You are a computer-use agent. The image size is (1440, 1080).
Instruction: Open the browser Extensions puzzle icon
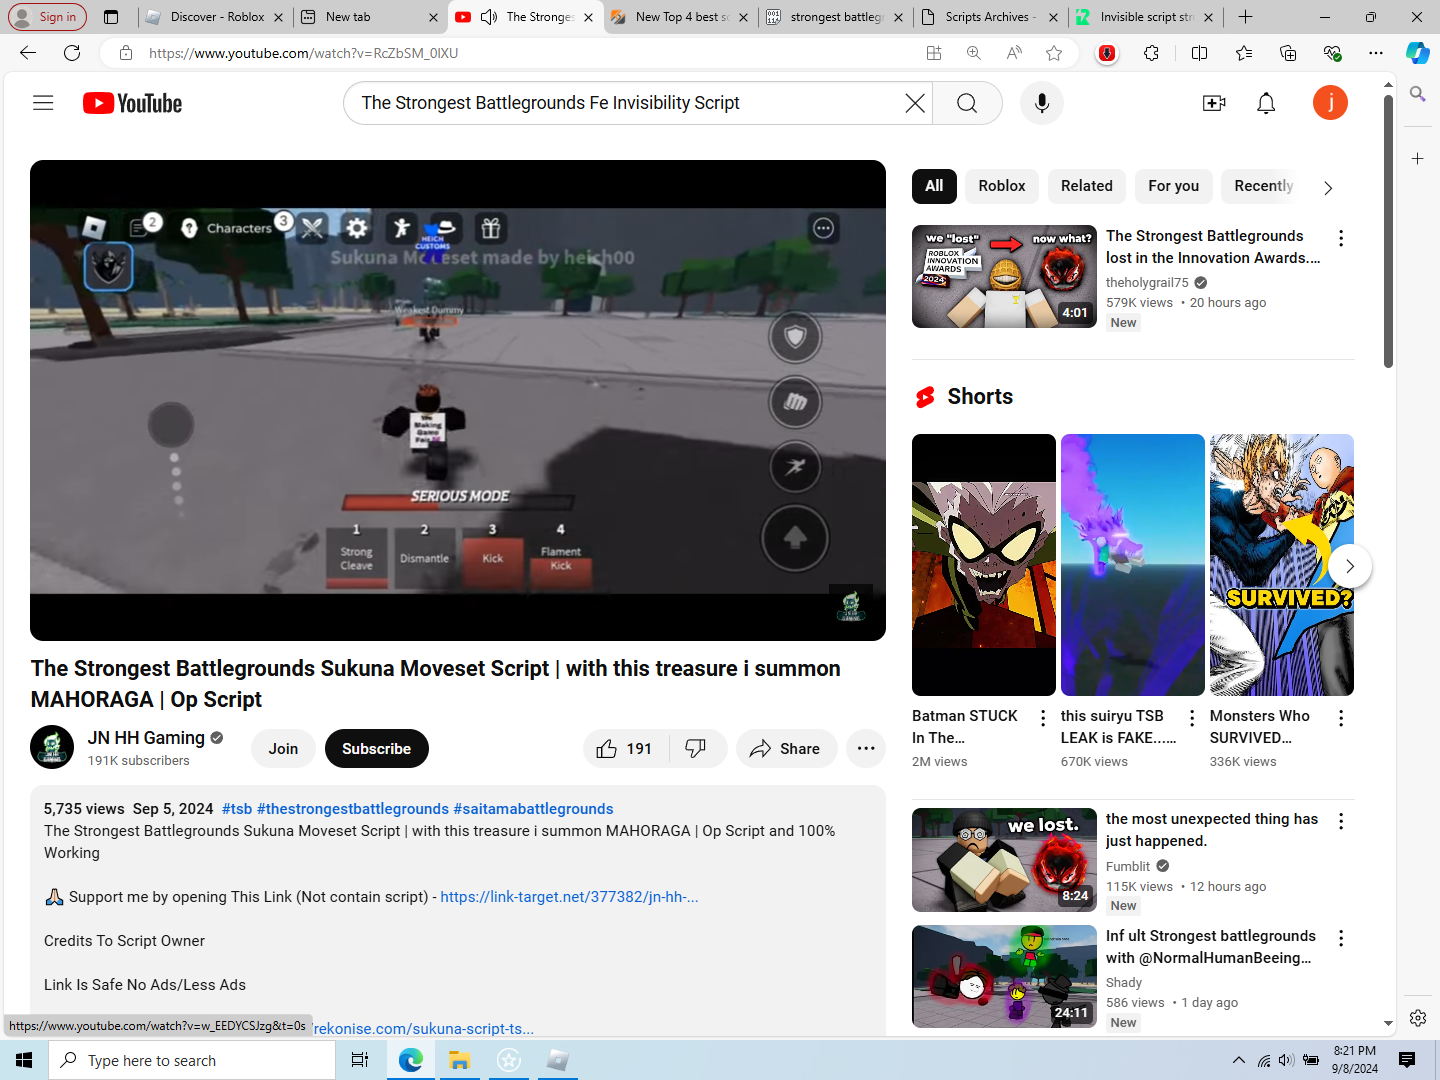point(1151,53)
